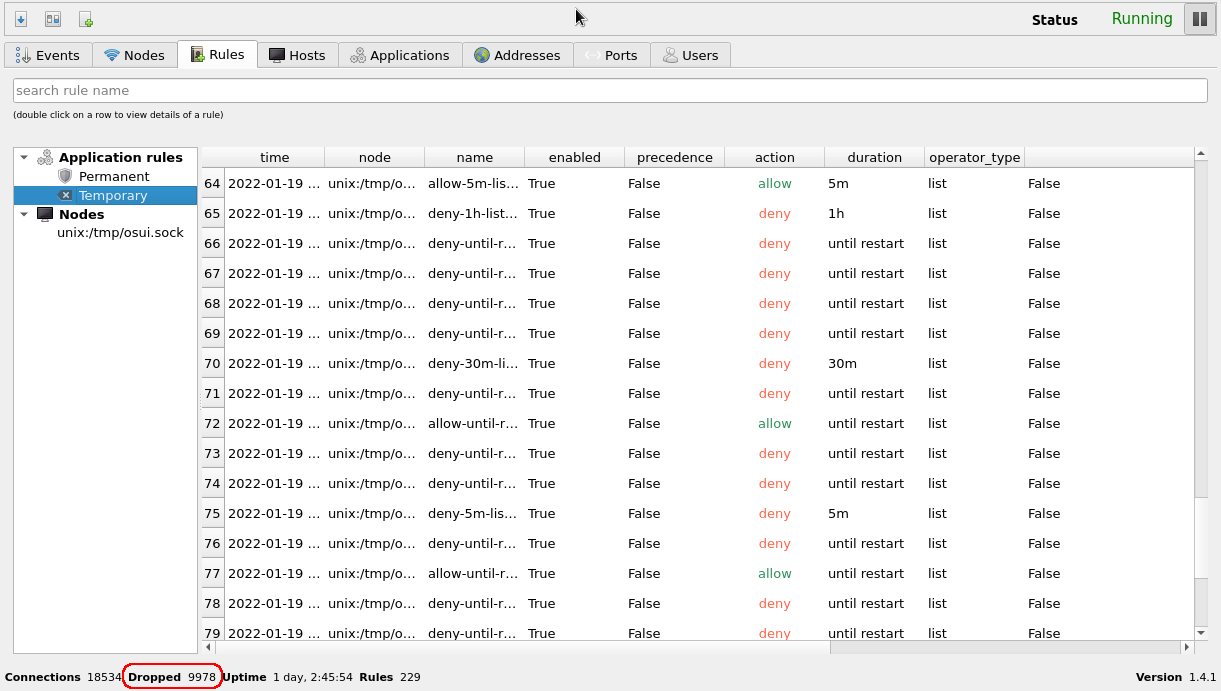Select the Rules tab

pyautogui.click(x=217, y=54)
